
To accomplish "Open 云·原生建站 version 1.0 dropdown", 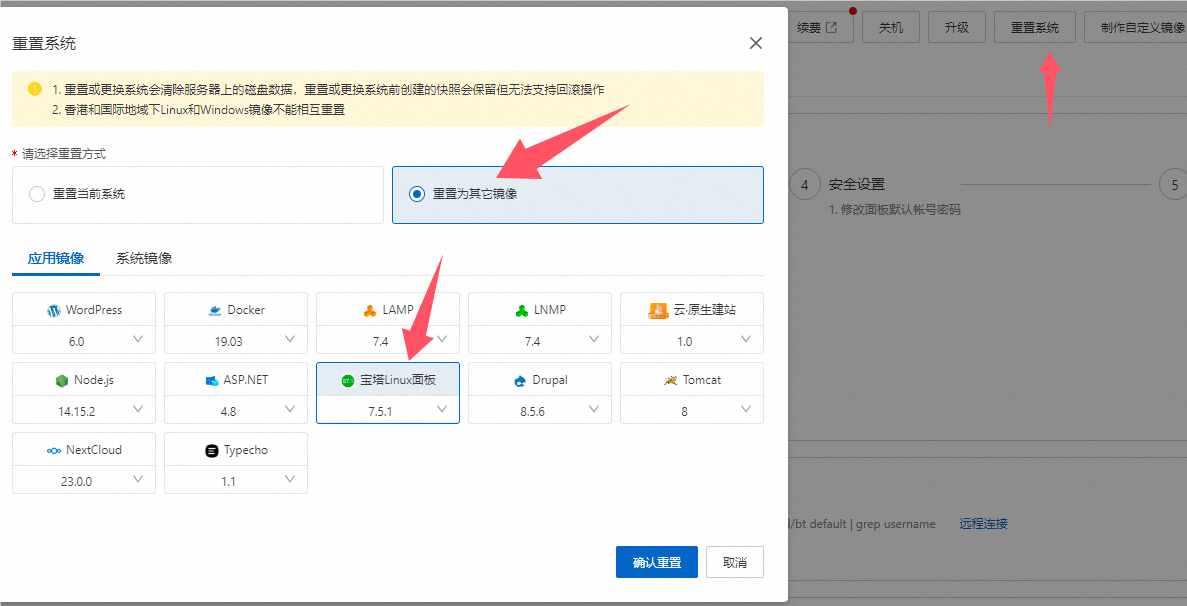I will coord(692,340).
